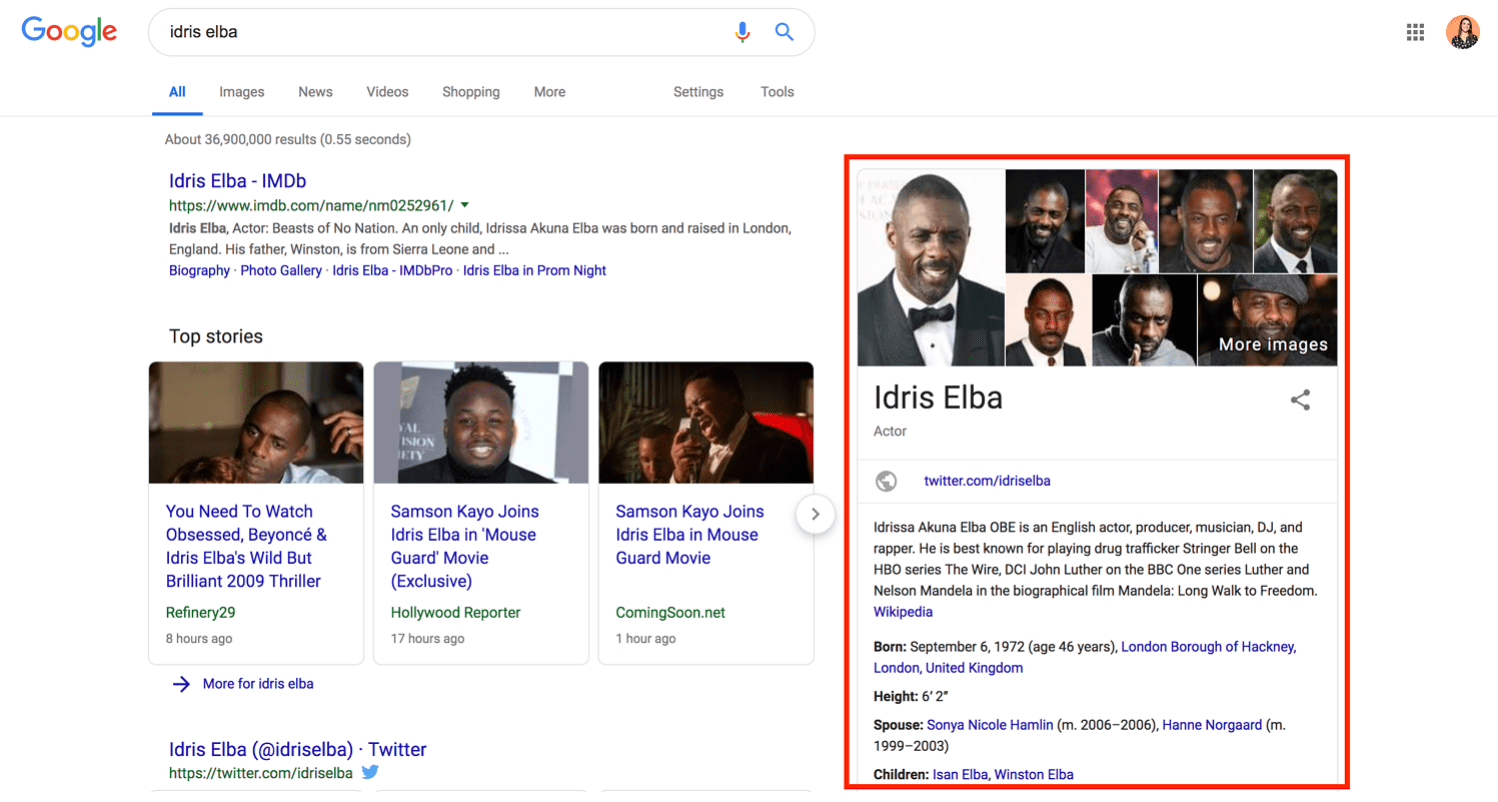Click the blue search magnifier icon

pos(785,32)
